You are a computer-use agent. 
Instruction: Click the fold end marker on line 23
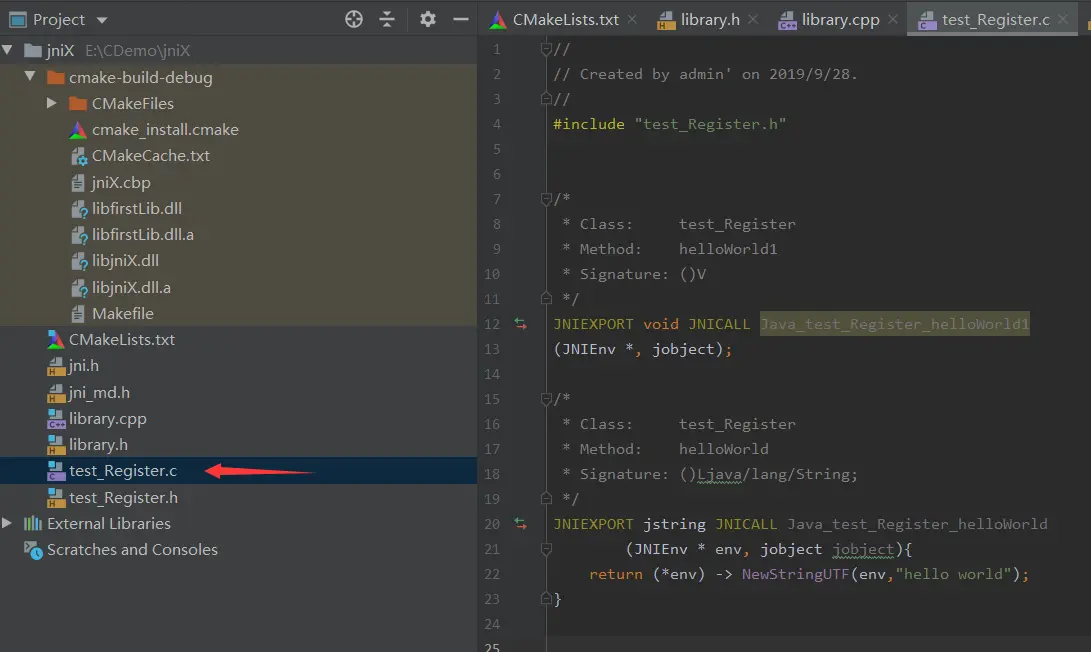(x=546, y=598)
